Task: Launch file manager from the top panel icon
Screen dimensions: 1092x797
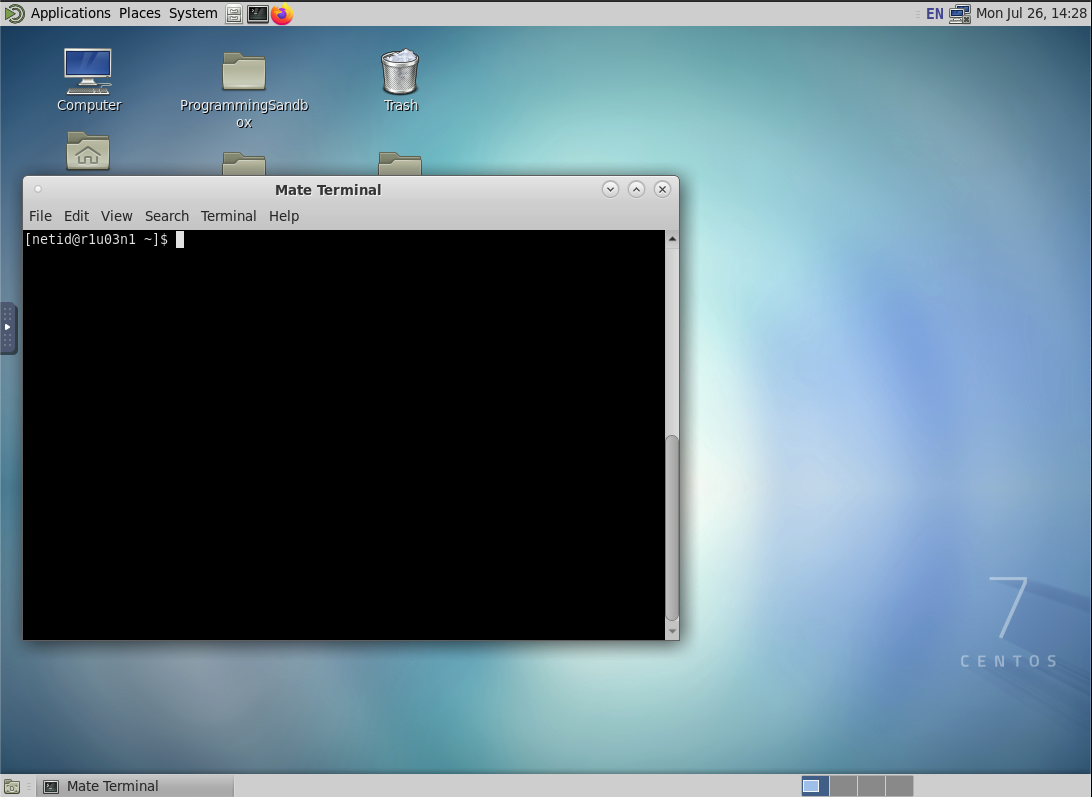Action: (234, 14)
